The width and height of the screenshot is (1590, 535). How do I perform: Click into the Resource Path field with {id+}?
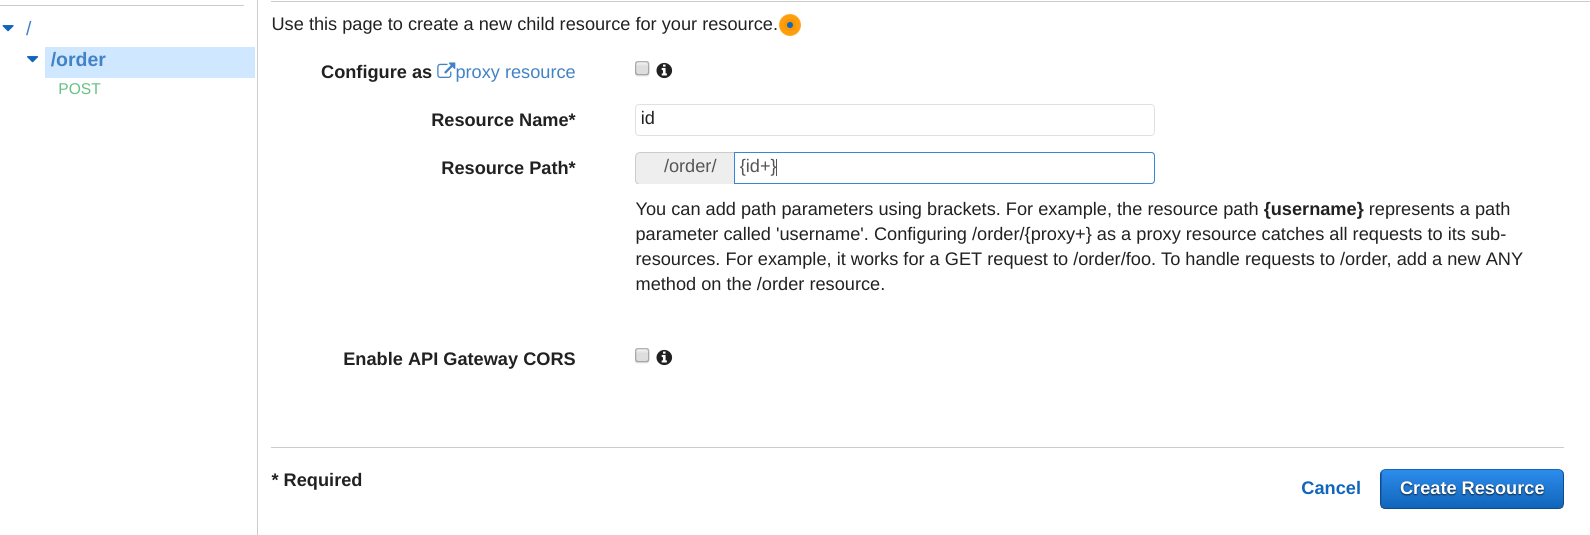tap(943, 168)
